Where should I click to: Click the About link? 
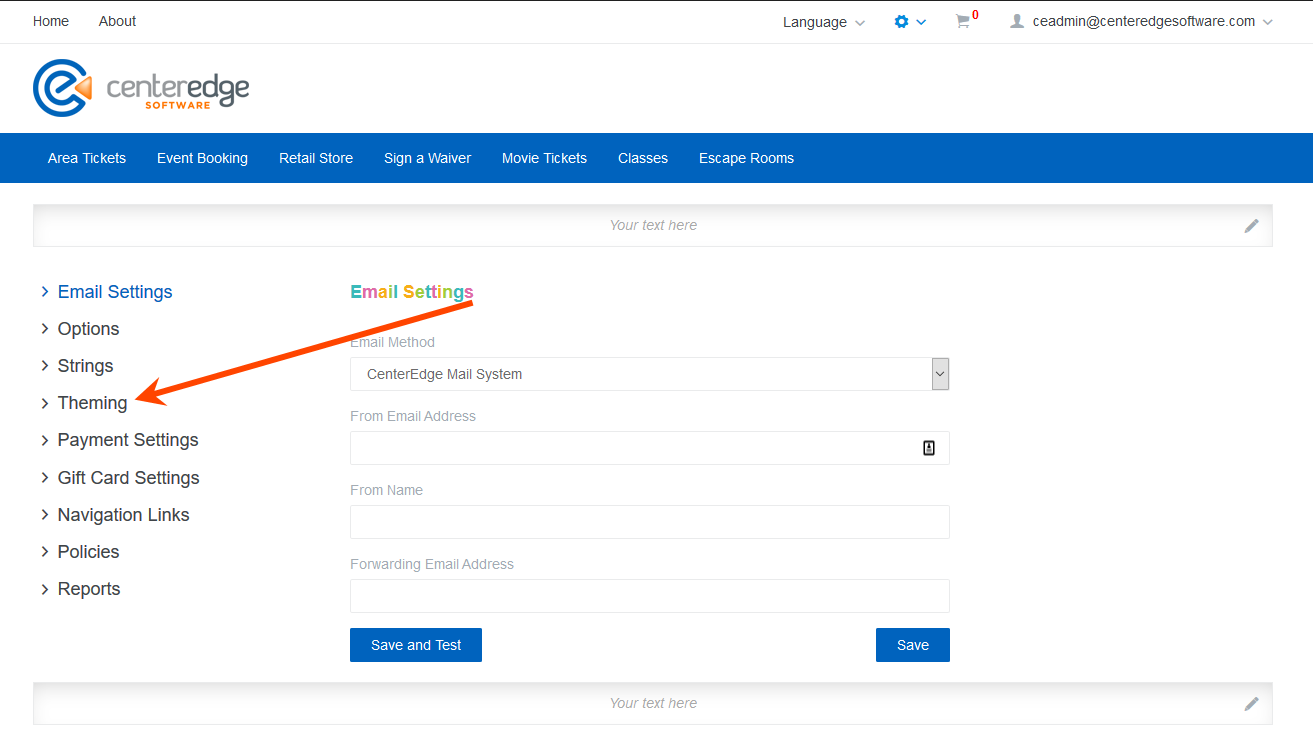pos(117,21)
